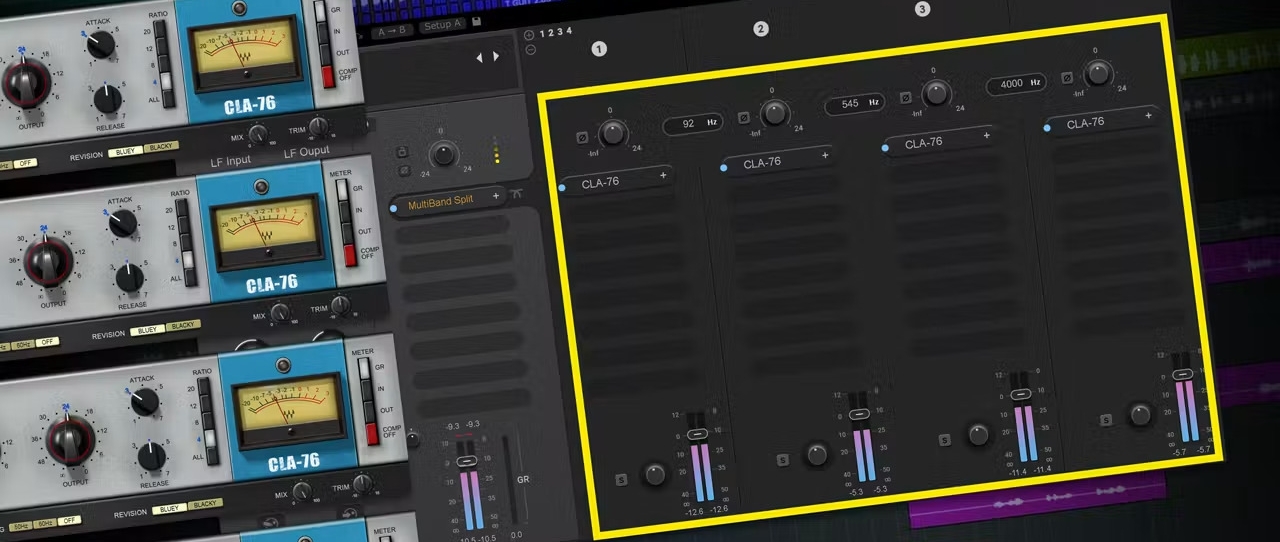The image size is (1280, 542).
Task: Solo the band showing -5.3 level
Action: pos(782,460)
